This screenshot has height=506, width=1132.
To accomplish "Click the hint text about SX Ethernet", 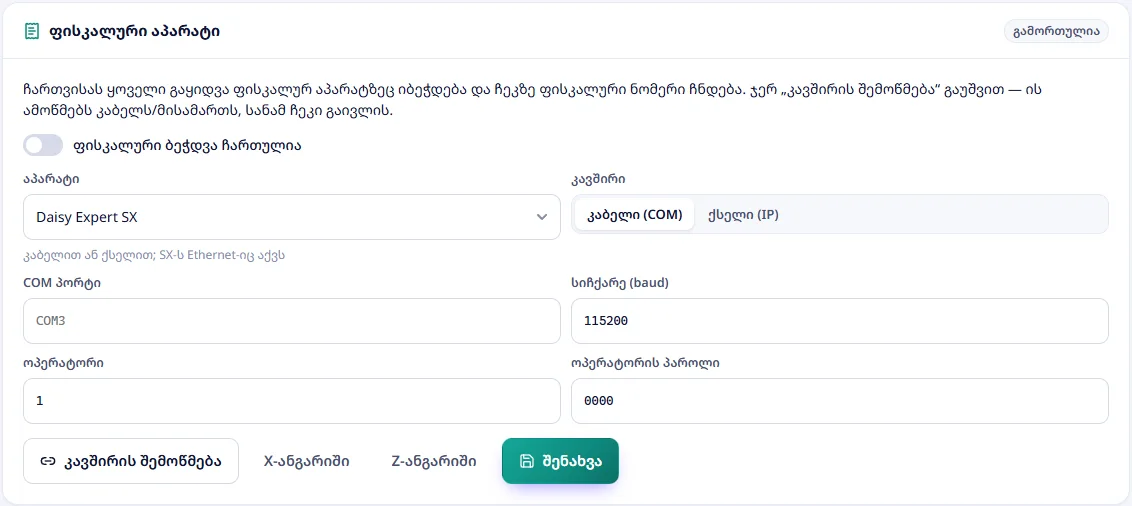I will click(x=152, y=256).
